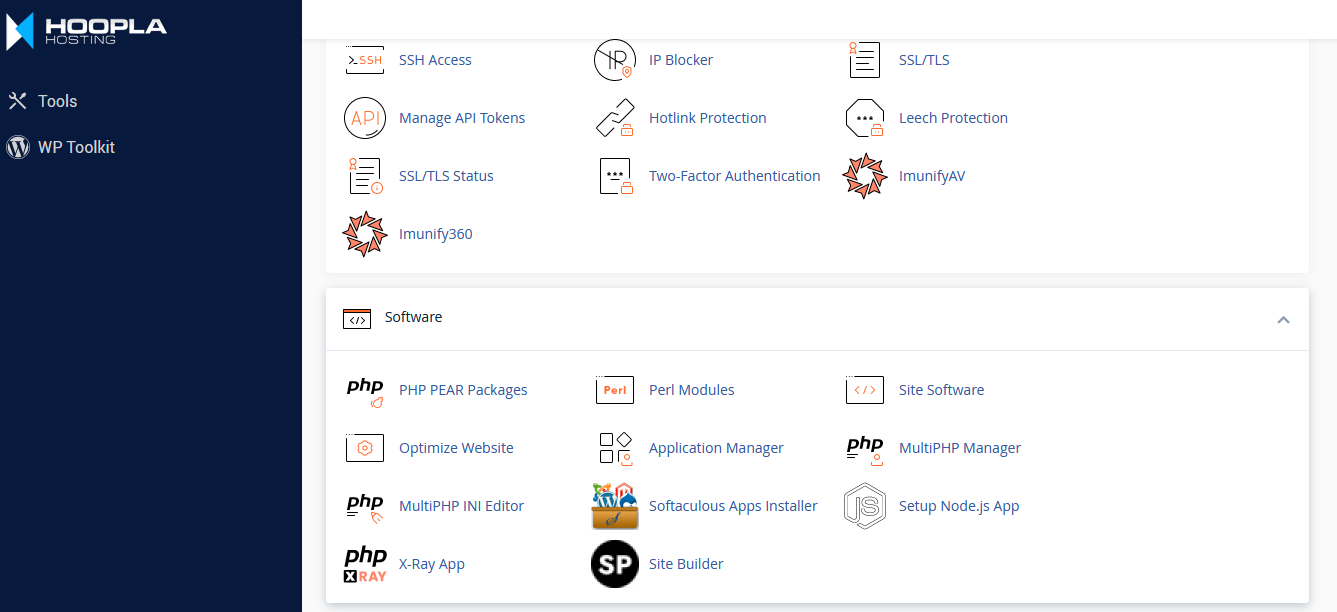Click the X-Ray App php icon
This screenshot has width=1337, height=612.
365,564
